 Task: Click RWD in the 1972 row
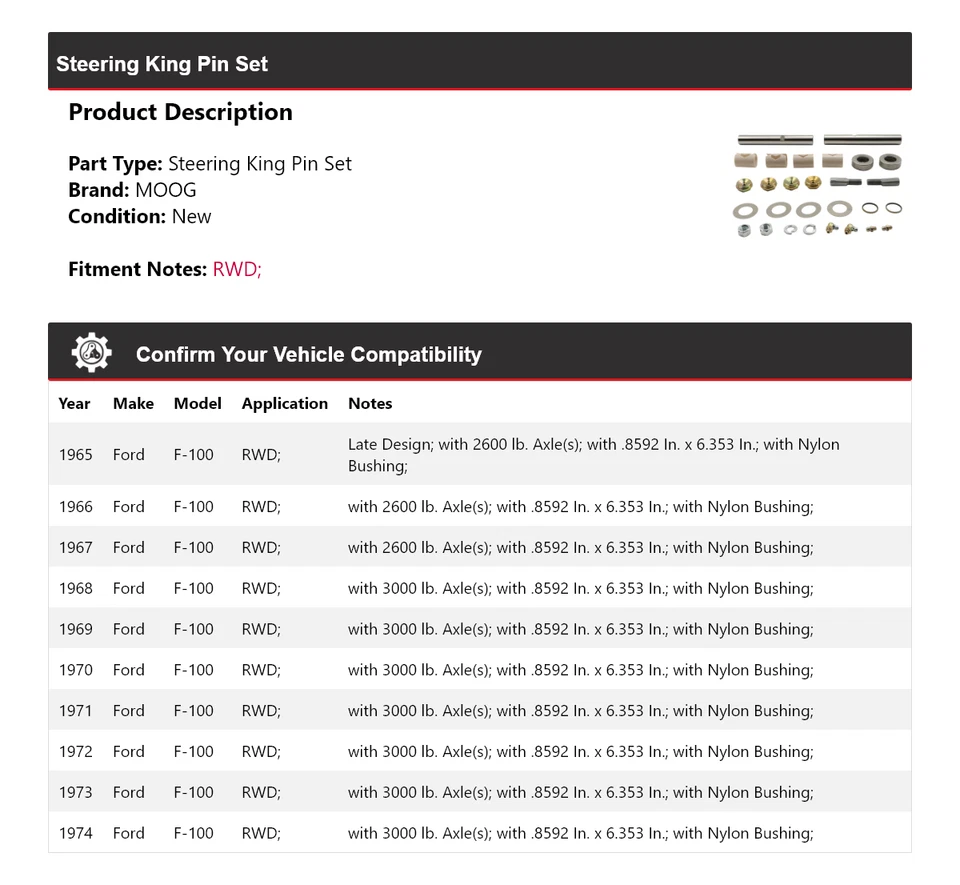[x=261, y=752]
